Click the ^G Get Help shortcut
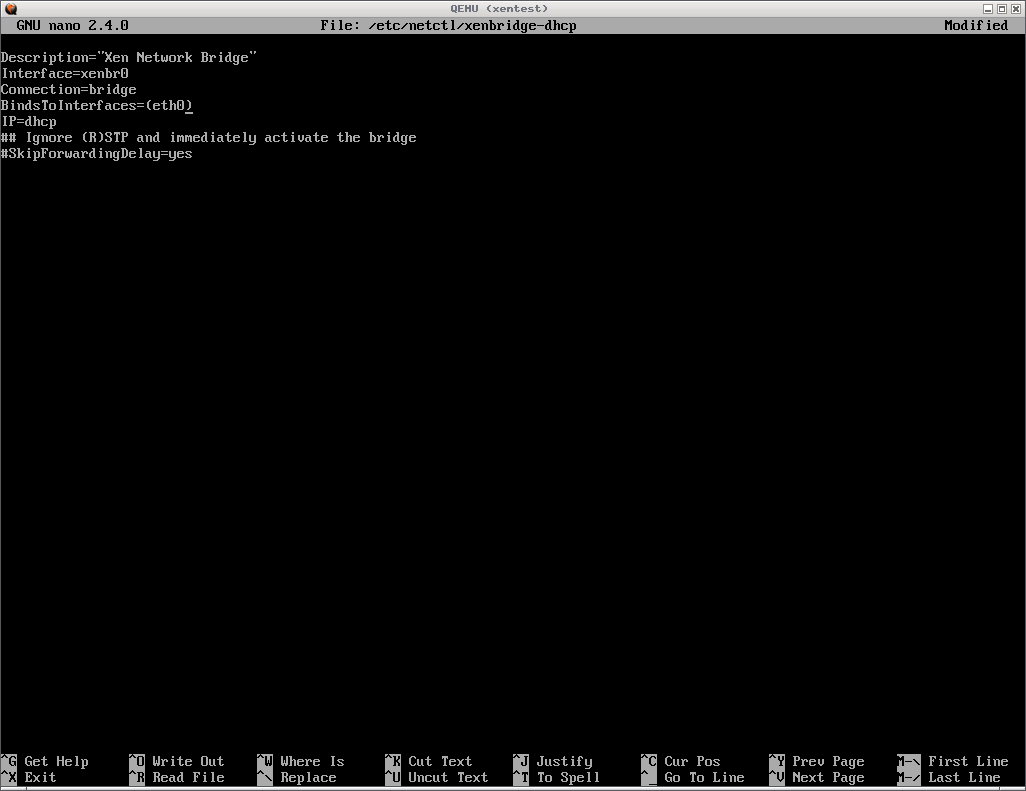1026x791 pixels. coord(46,761)
